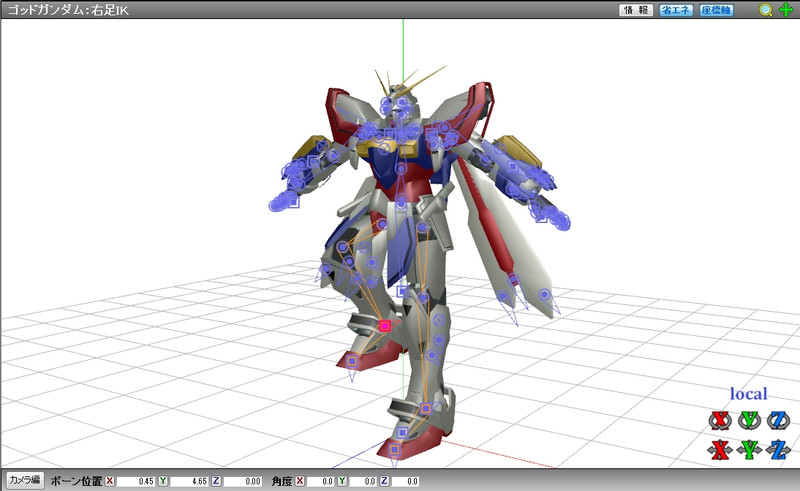This screenshot has width=800, height=491.
Task: Click the Y icon in the 角度 group
Action: [x=342, y=481]
